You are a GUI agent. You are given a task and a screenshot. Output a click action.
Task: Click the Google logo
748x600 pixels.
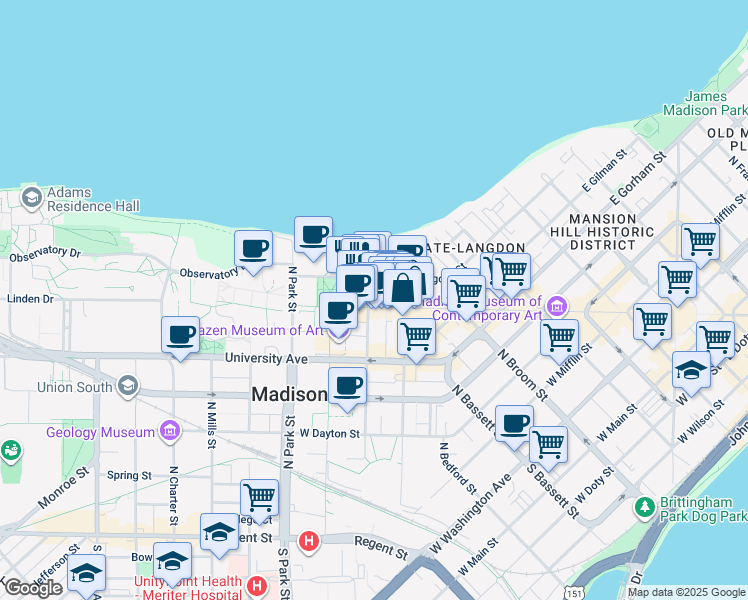34,587
